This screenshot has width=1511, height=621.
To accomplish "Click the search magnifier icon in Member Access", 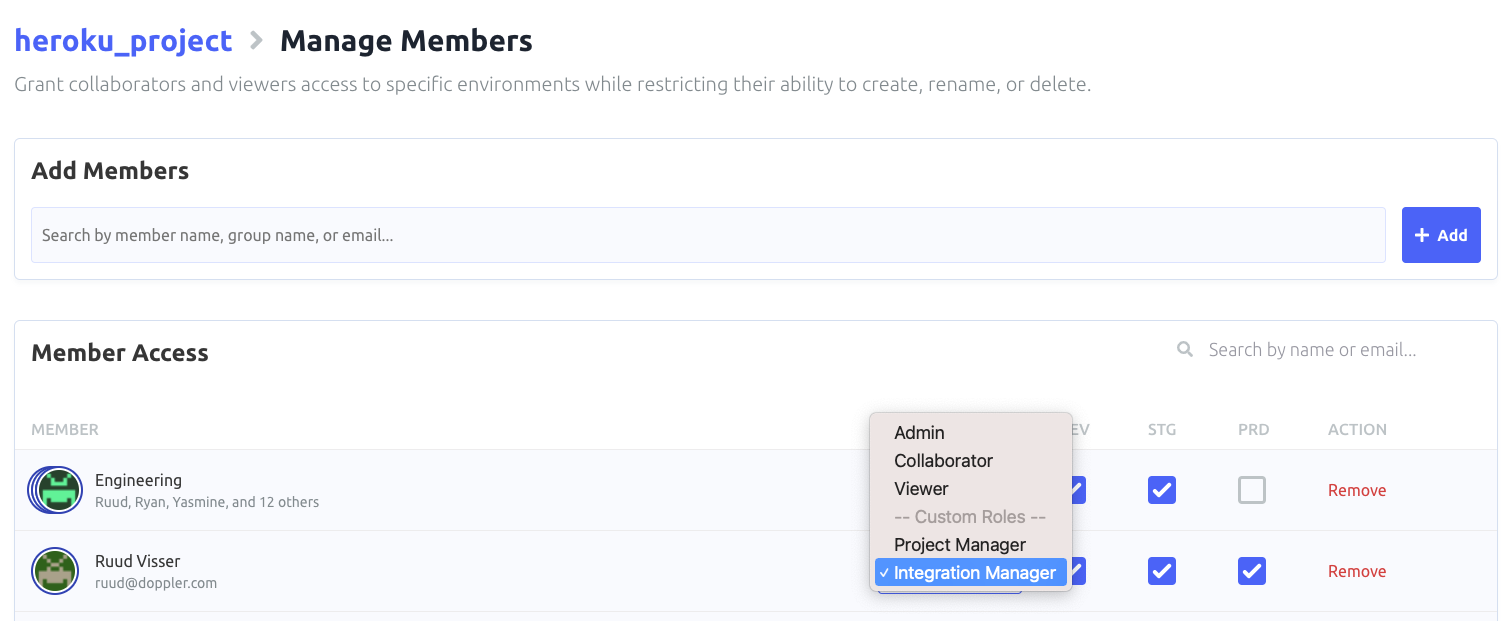I will (x=1185, y=350).
